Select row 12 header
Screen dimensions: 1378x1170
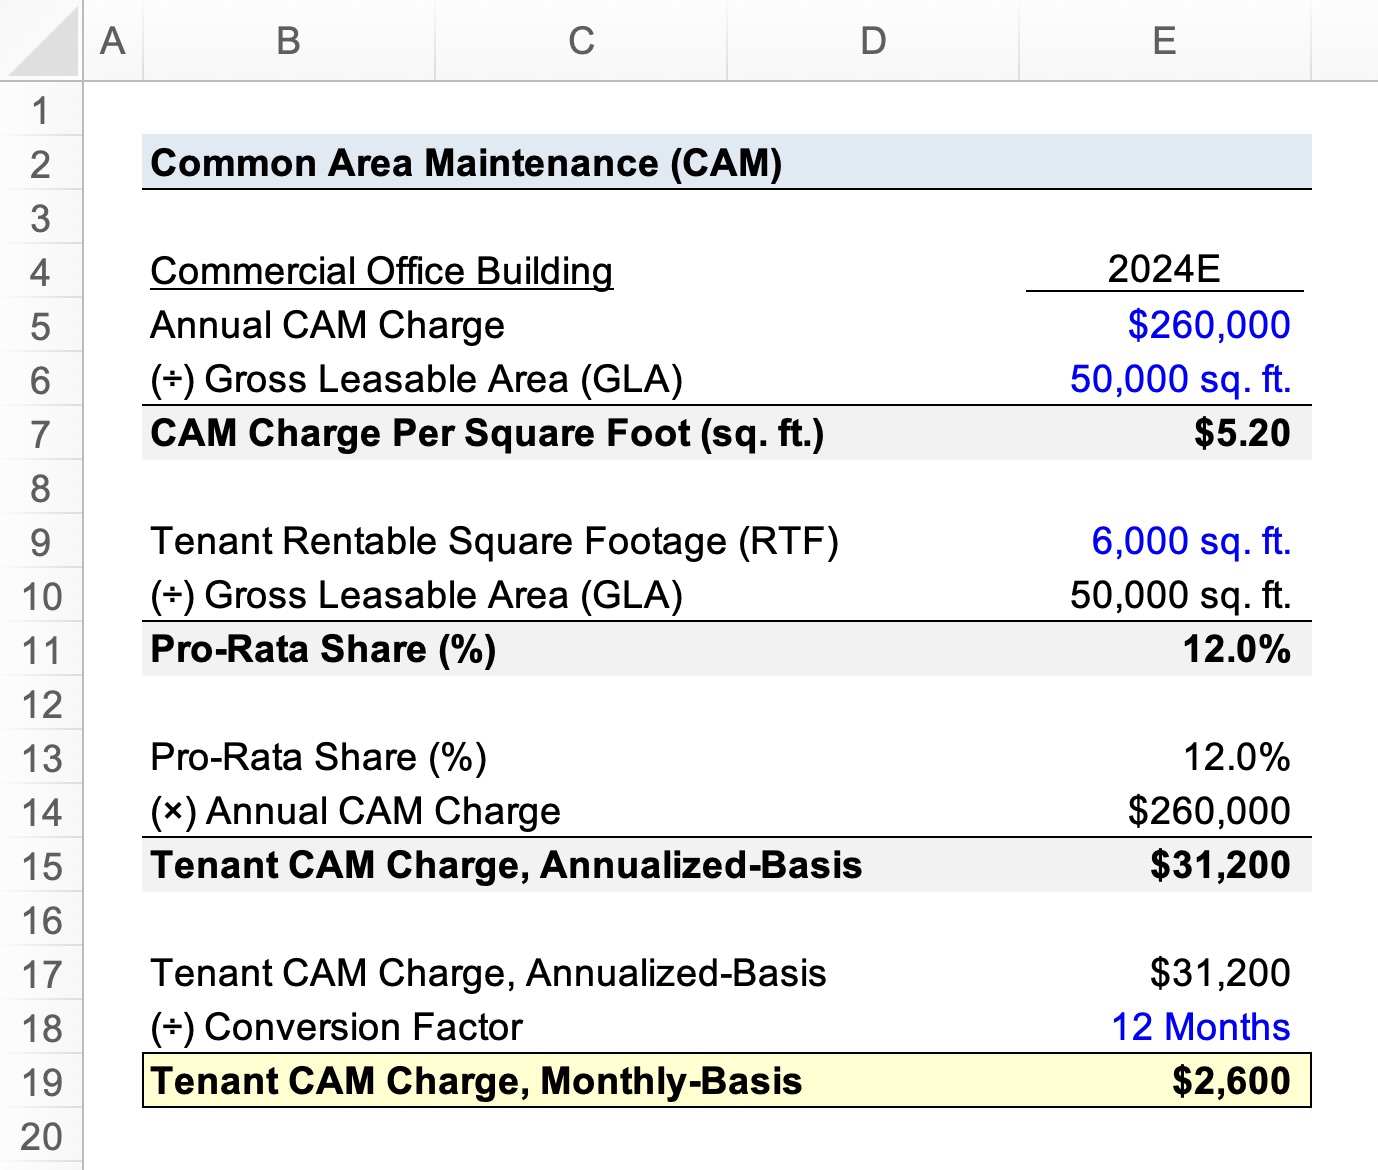(x=41, y=703)
